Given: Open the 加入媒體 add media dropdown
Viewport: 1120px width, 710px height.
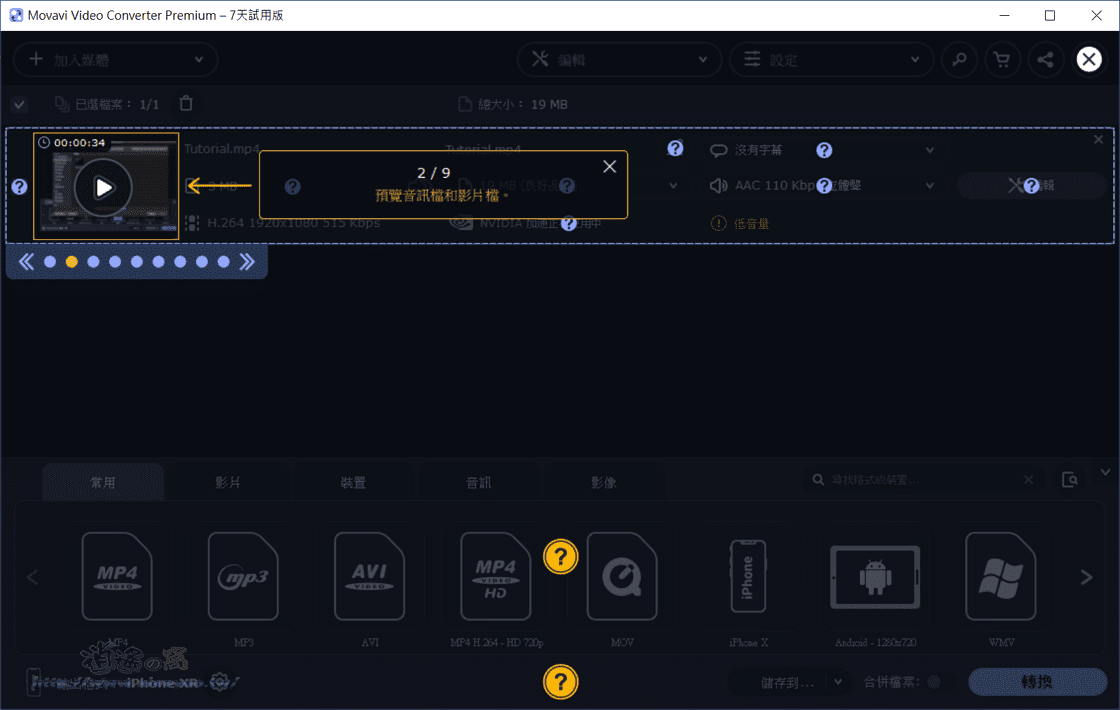Looking at the screenshot, I should [115, 60].
